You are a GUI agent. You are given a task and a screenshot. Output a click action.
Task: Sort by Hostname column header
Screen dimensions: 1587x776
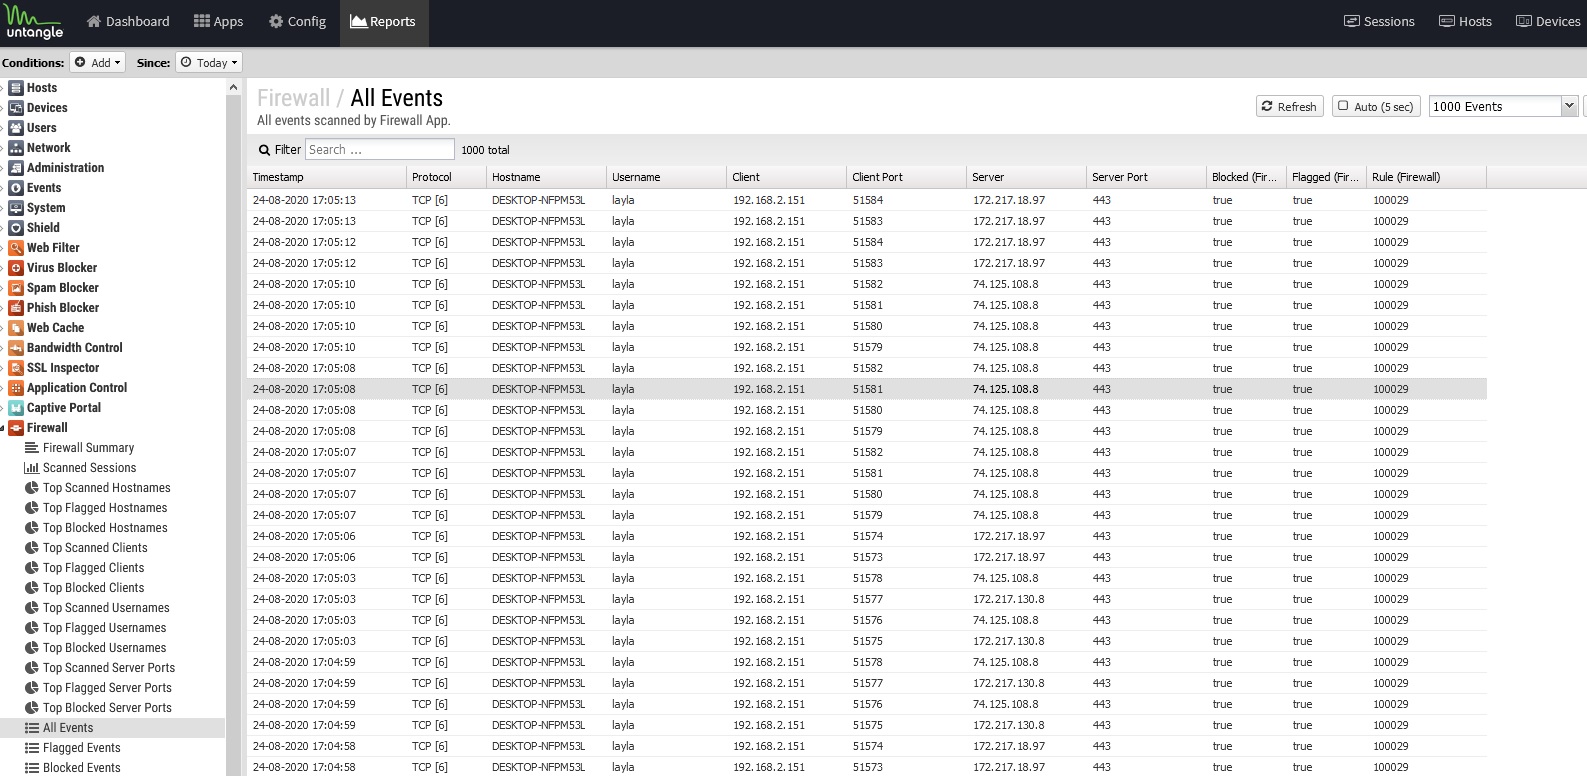[x=547, y=177]
